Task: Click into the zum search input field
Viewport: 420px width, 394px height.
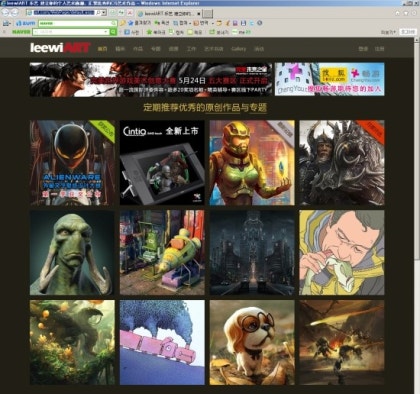Action: (75, 23)
